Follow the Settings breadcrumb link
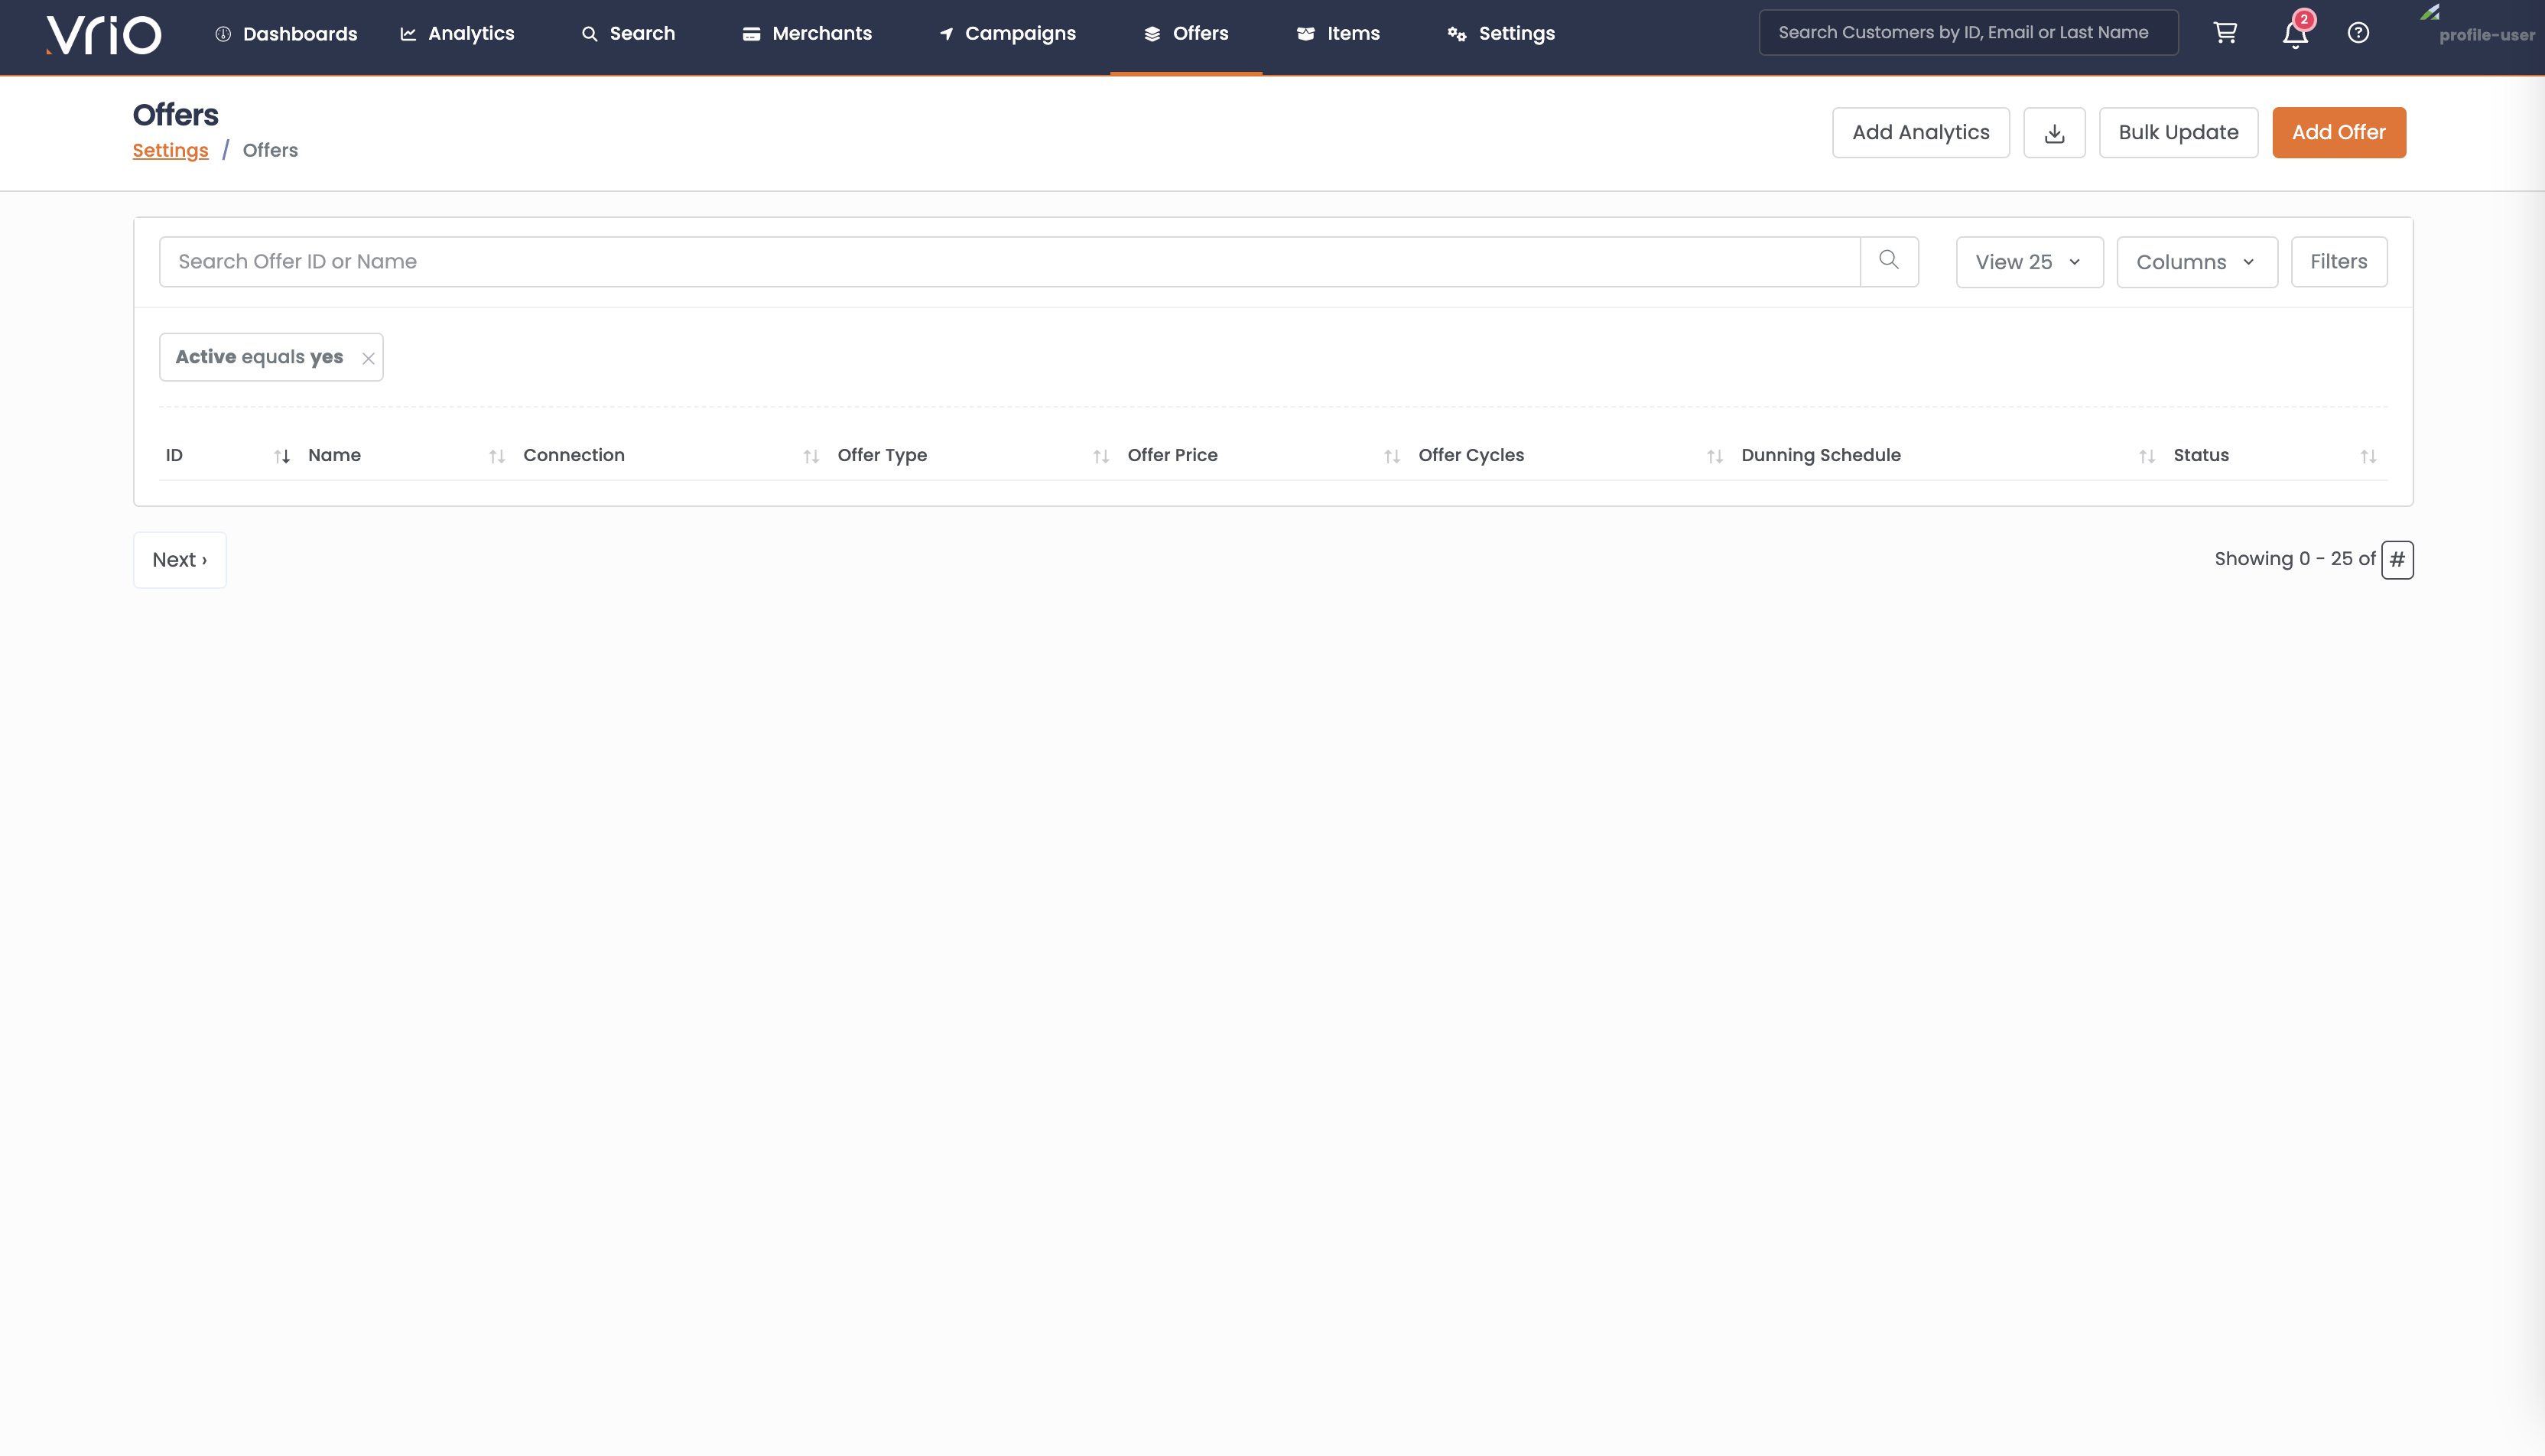This screenshot has height=1456, width=2545. 170,151
